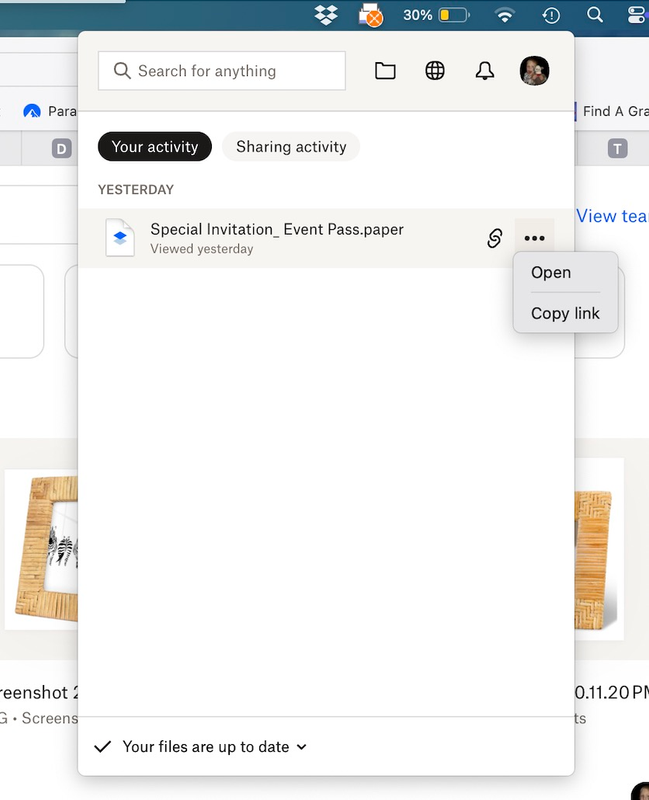The width and height of the screenshot is (649, 800).
Task: Open Dropbox.com via globe icon
Action: tap(435, 70)
